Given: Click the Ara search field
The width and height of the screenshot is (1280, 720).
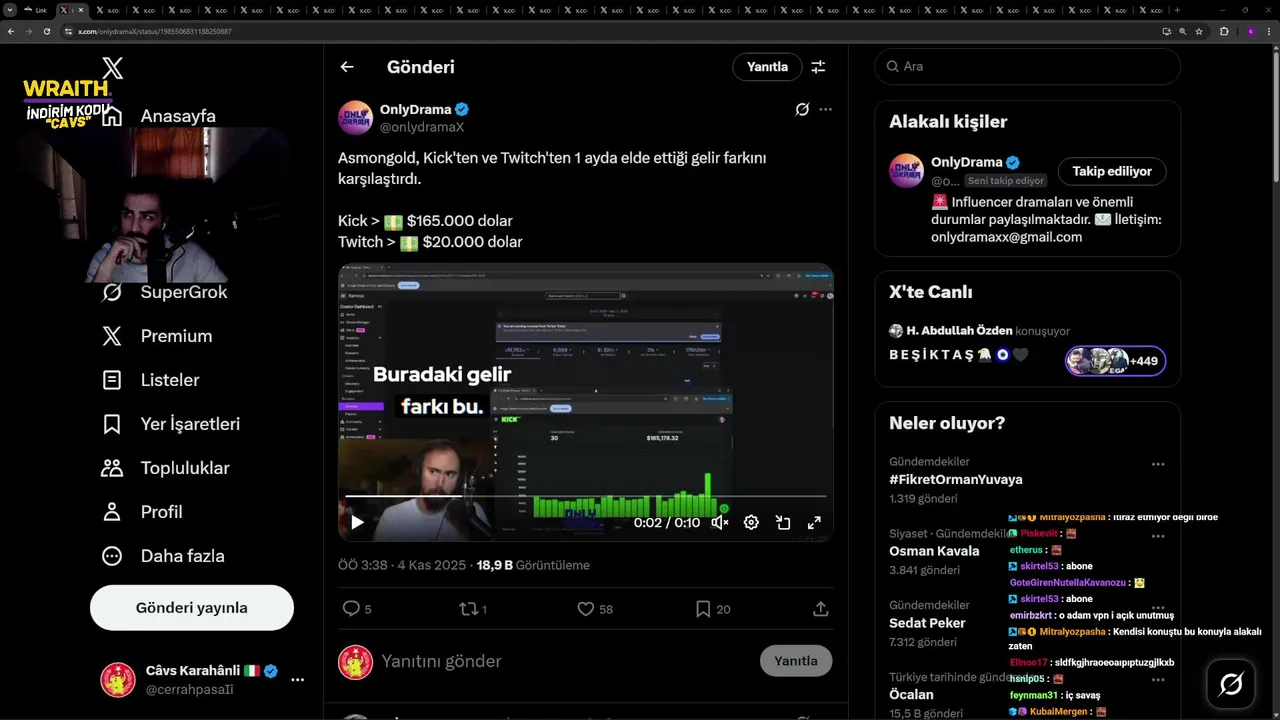Looking at the screenshot, I should 1027,66.
